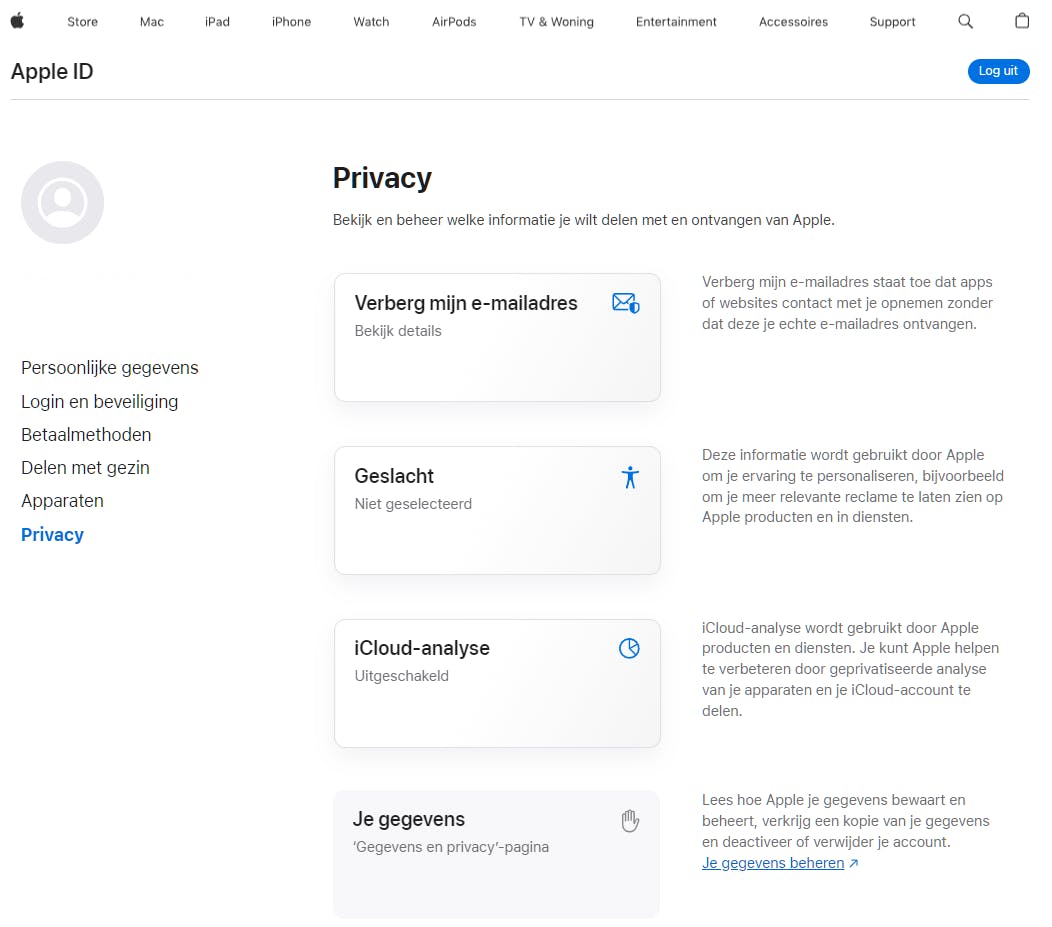The height and width of the screenshot is (927, 1052).
Task: Open the TV & Woning menu
Action: pyautogui.click(x=556, y=22)
